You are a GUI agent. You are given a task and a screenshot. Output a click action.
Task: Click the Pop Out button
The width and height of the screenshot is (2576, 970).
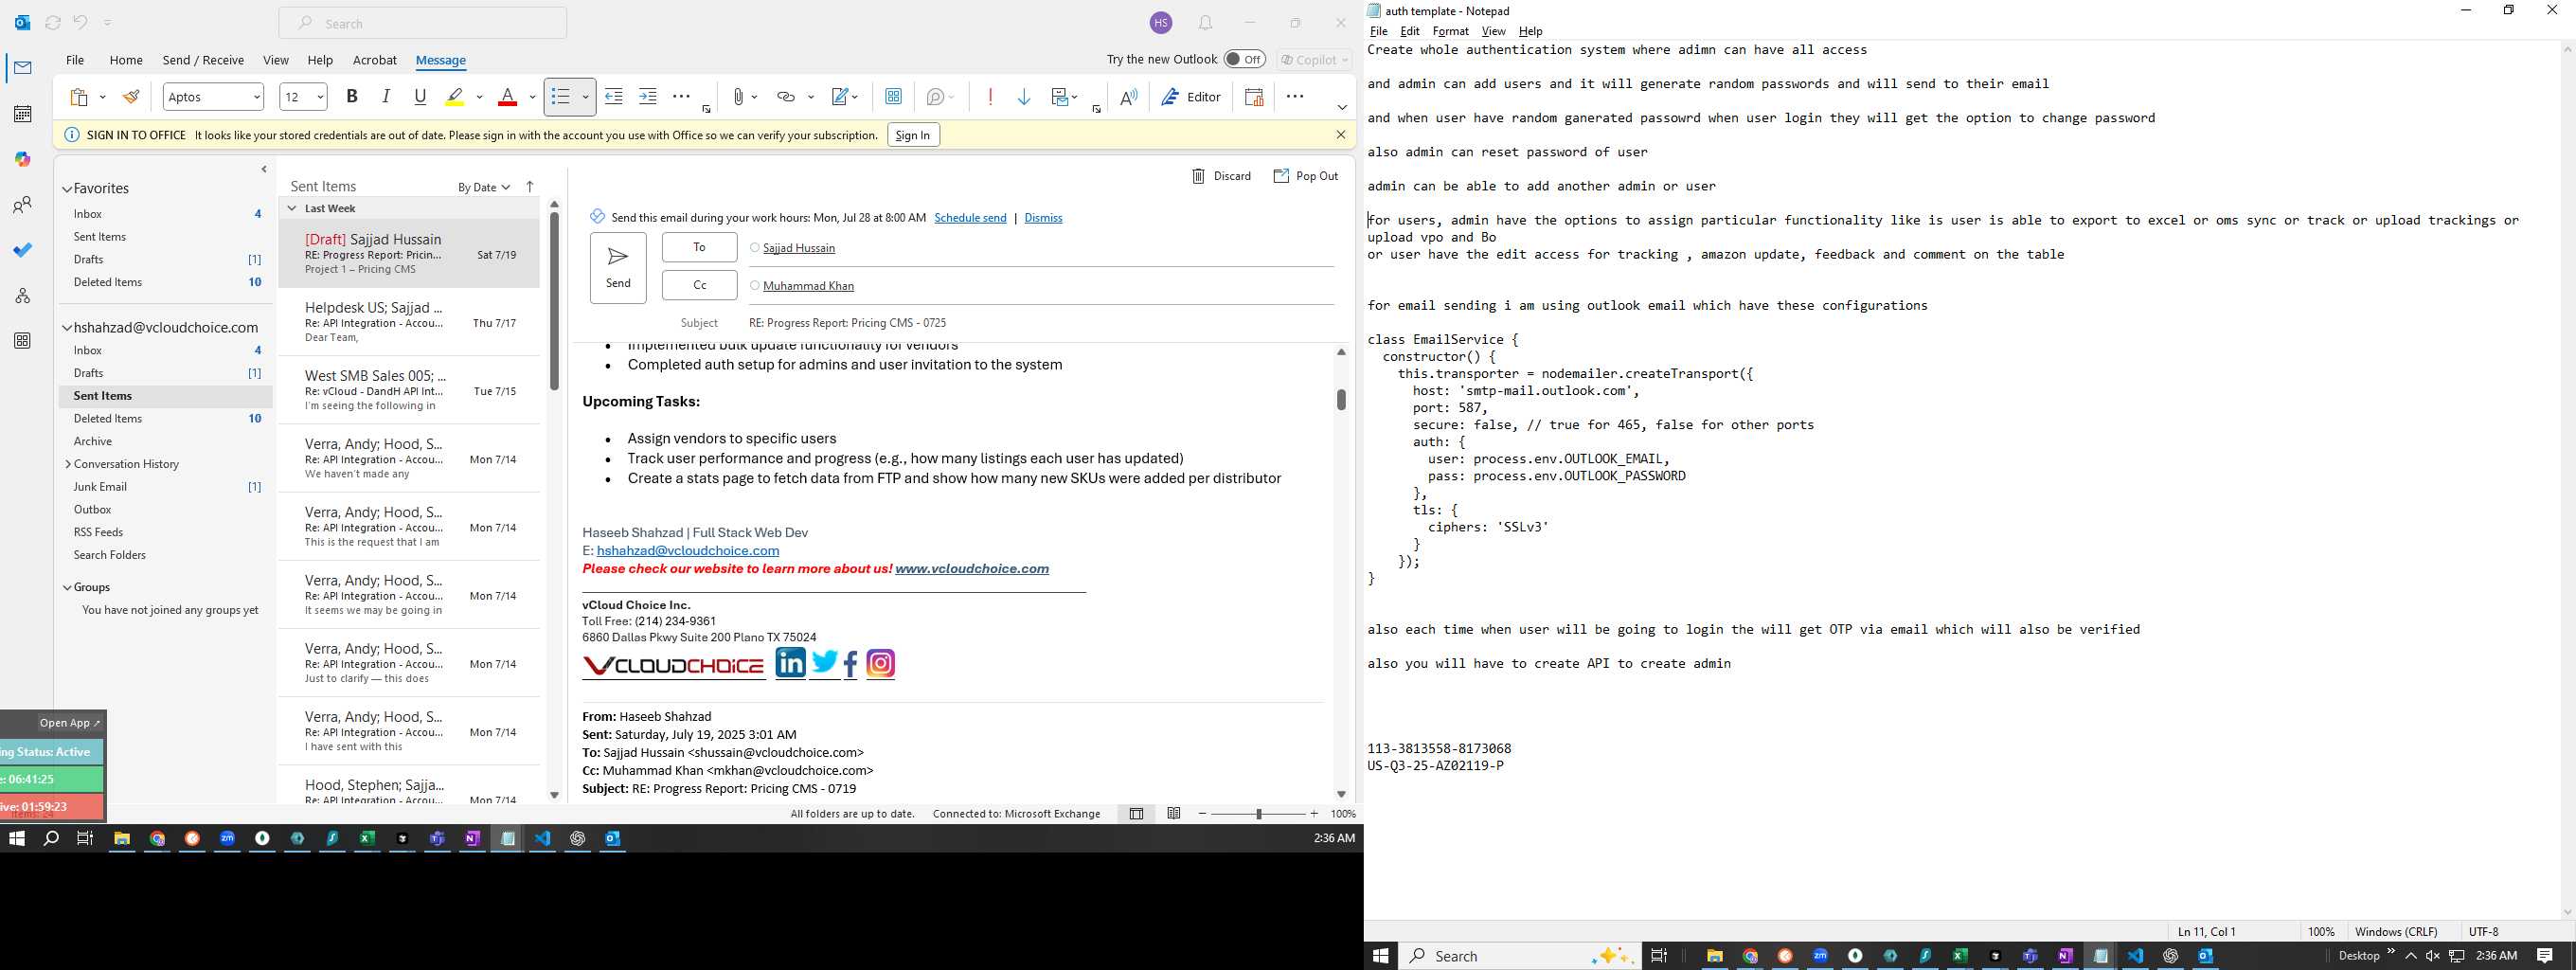(x=1305, y=176)
